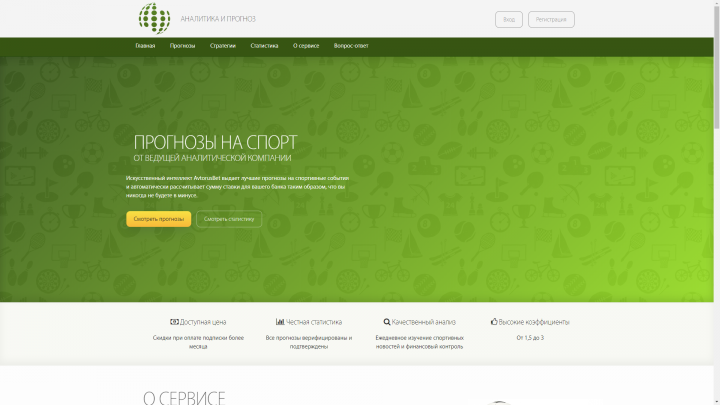Click the thumbs-up icon beside Высокие коэффициенты
The width and height of the screenshot is (720, 405).
[x=494, y=321]
